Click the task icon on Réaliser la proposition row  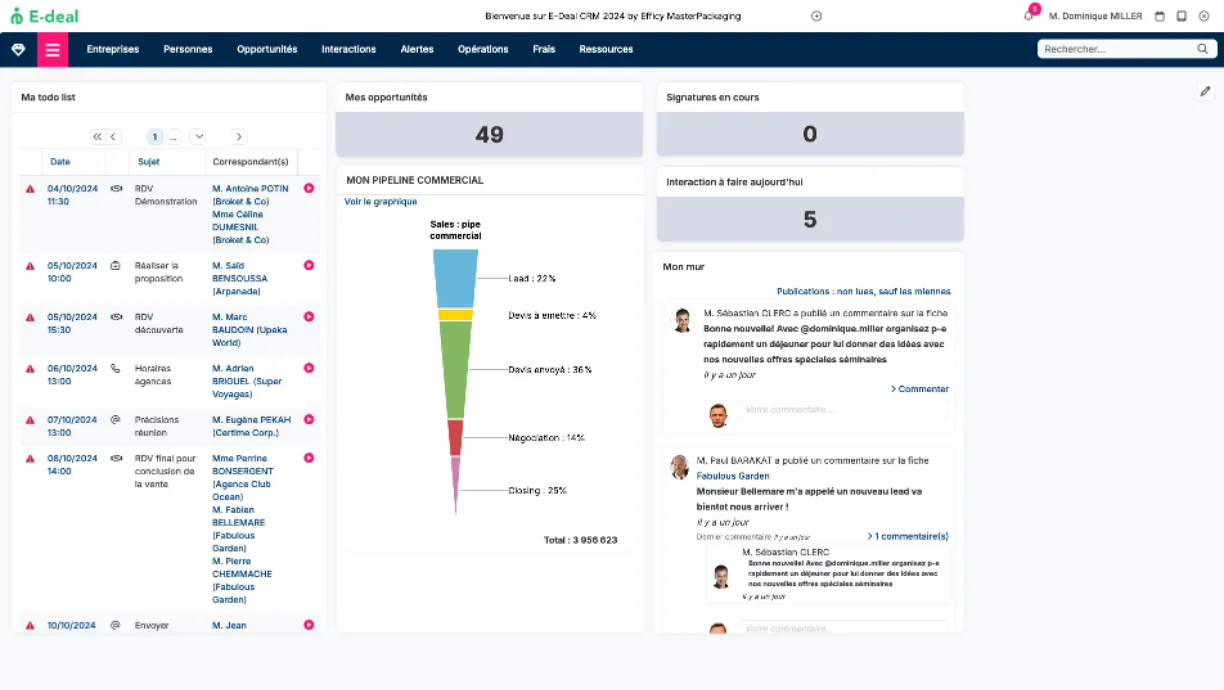115,265
